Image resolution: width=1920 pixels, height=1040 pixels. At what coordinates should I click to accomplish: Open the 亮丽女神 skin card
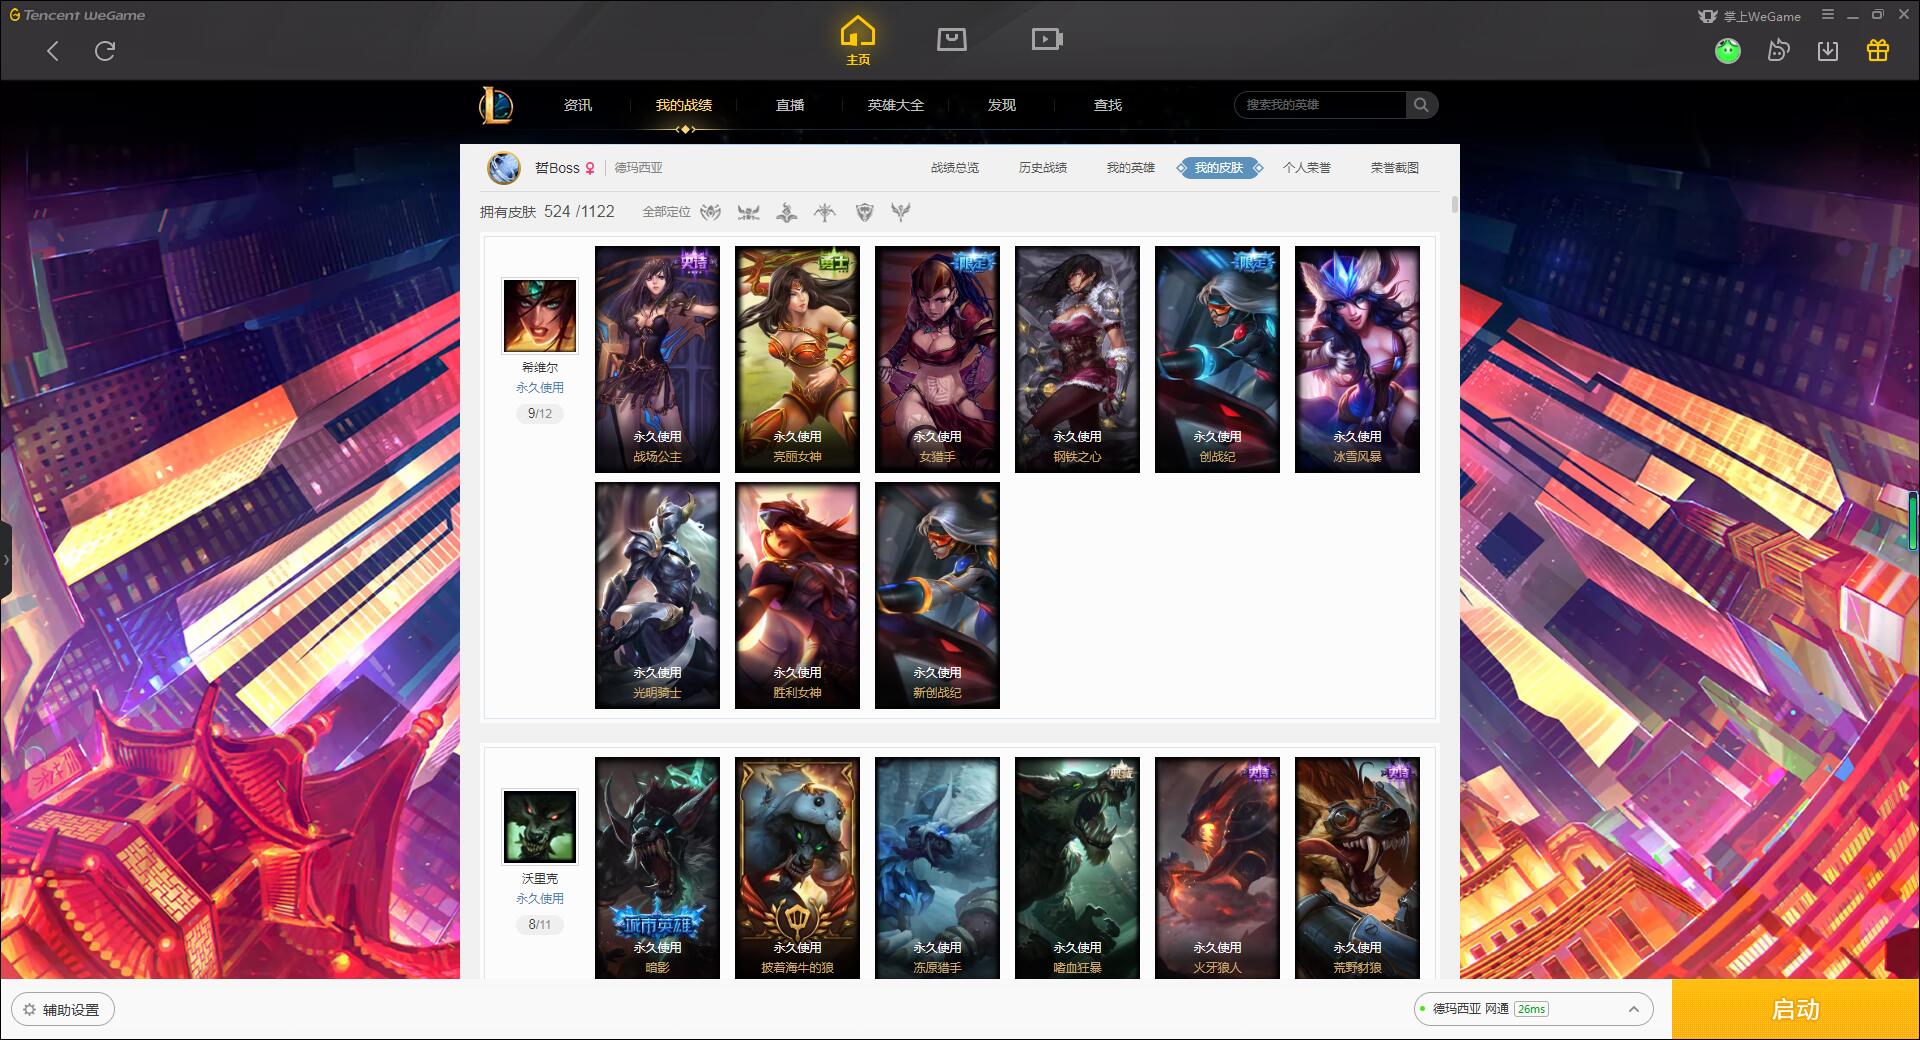[797, 360]
